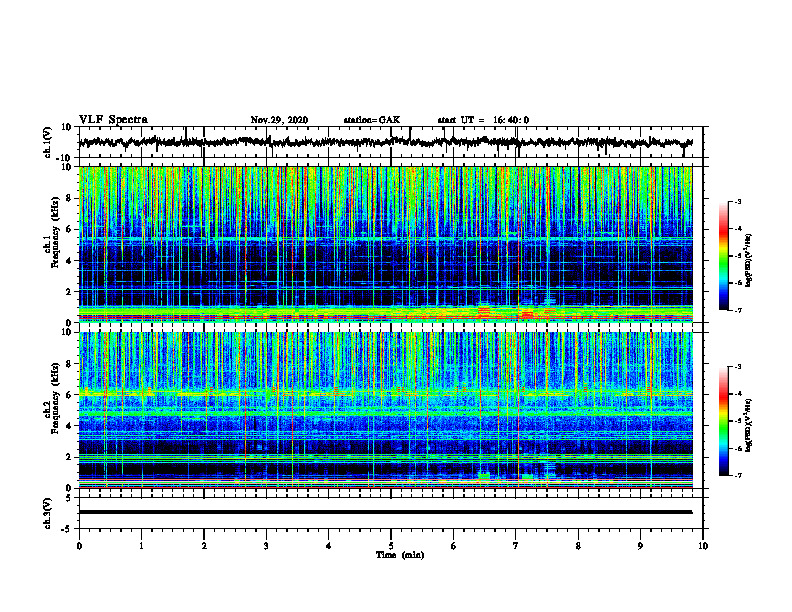The width and height of the screenshot is (792, 612).
Task: Click the "-7" label on ch.2 color bar
Action: 737,475
